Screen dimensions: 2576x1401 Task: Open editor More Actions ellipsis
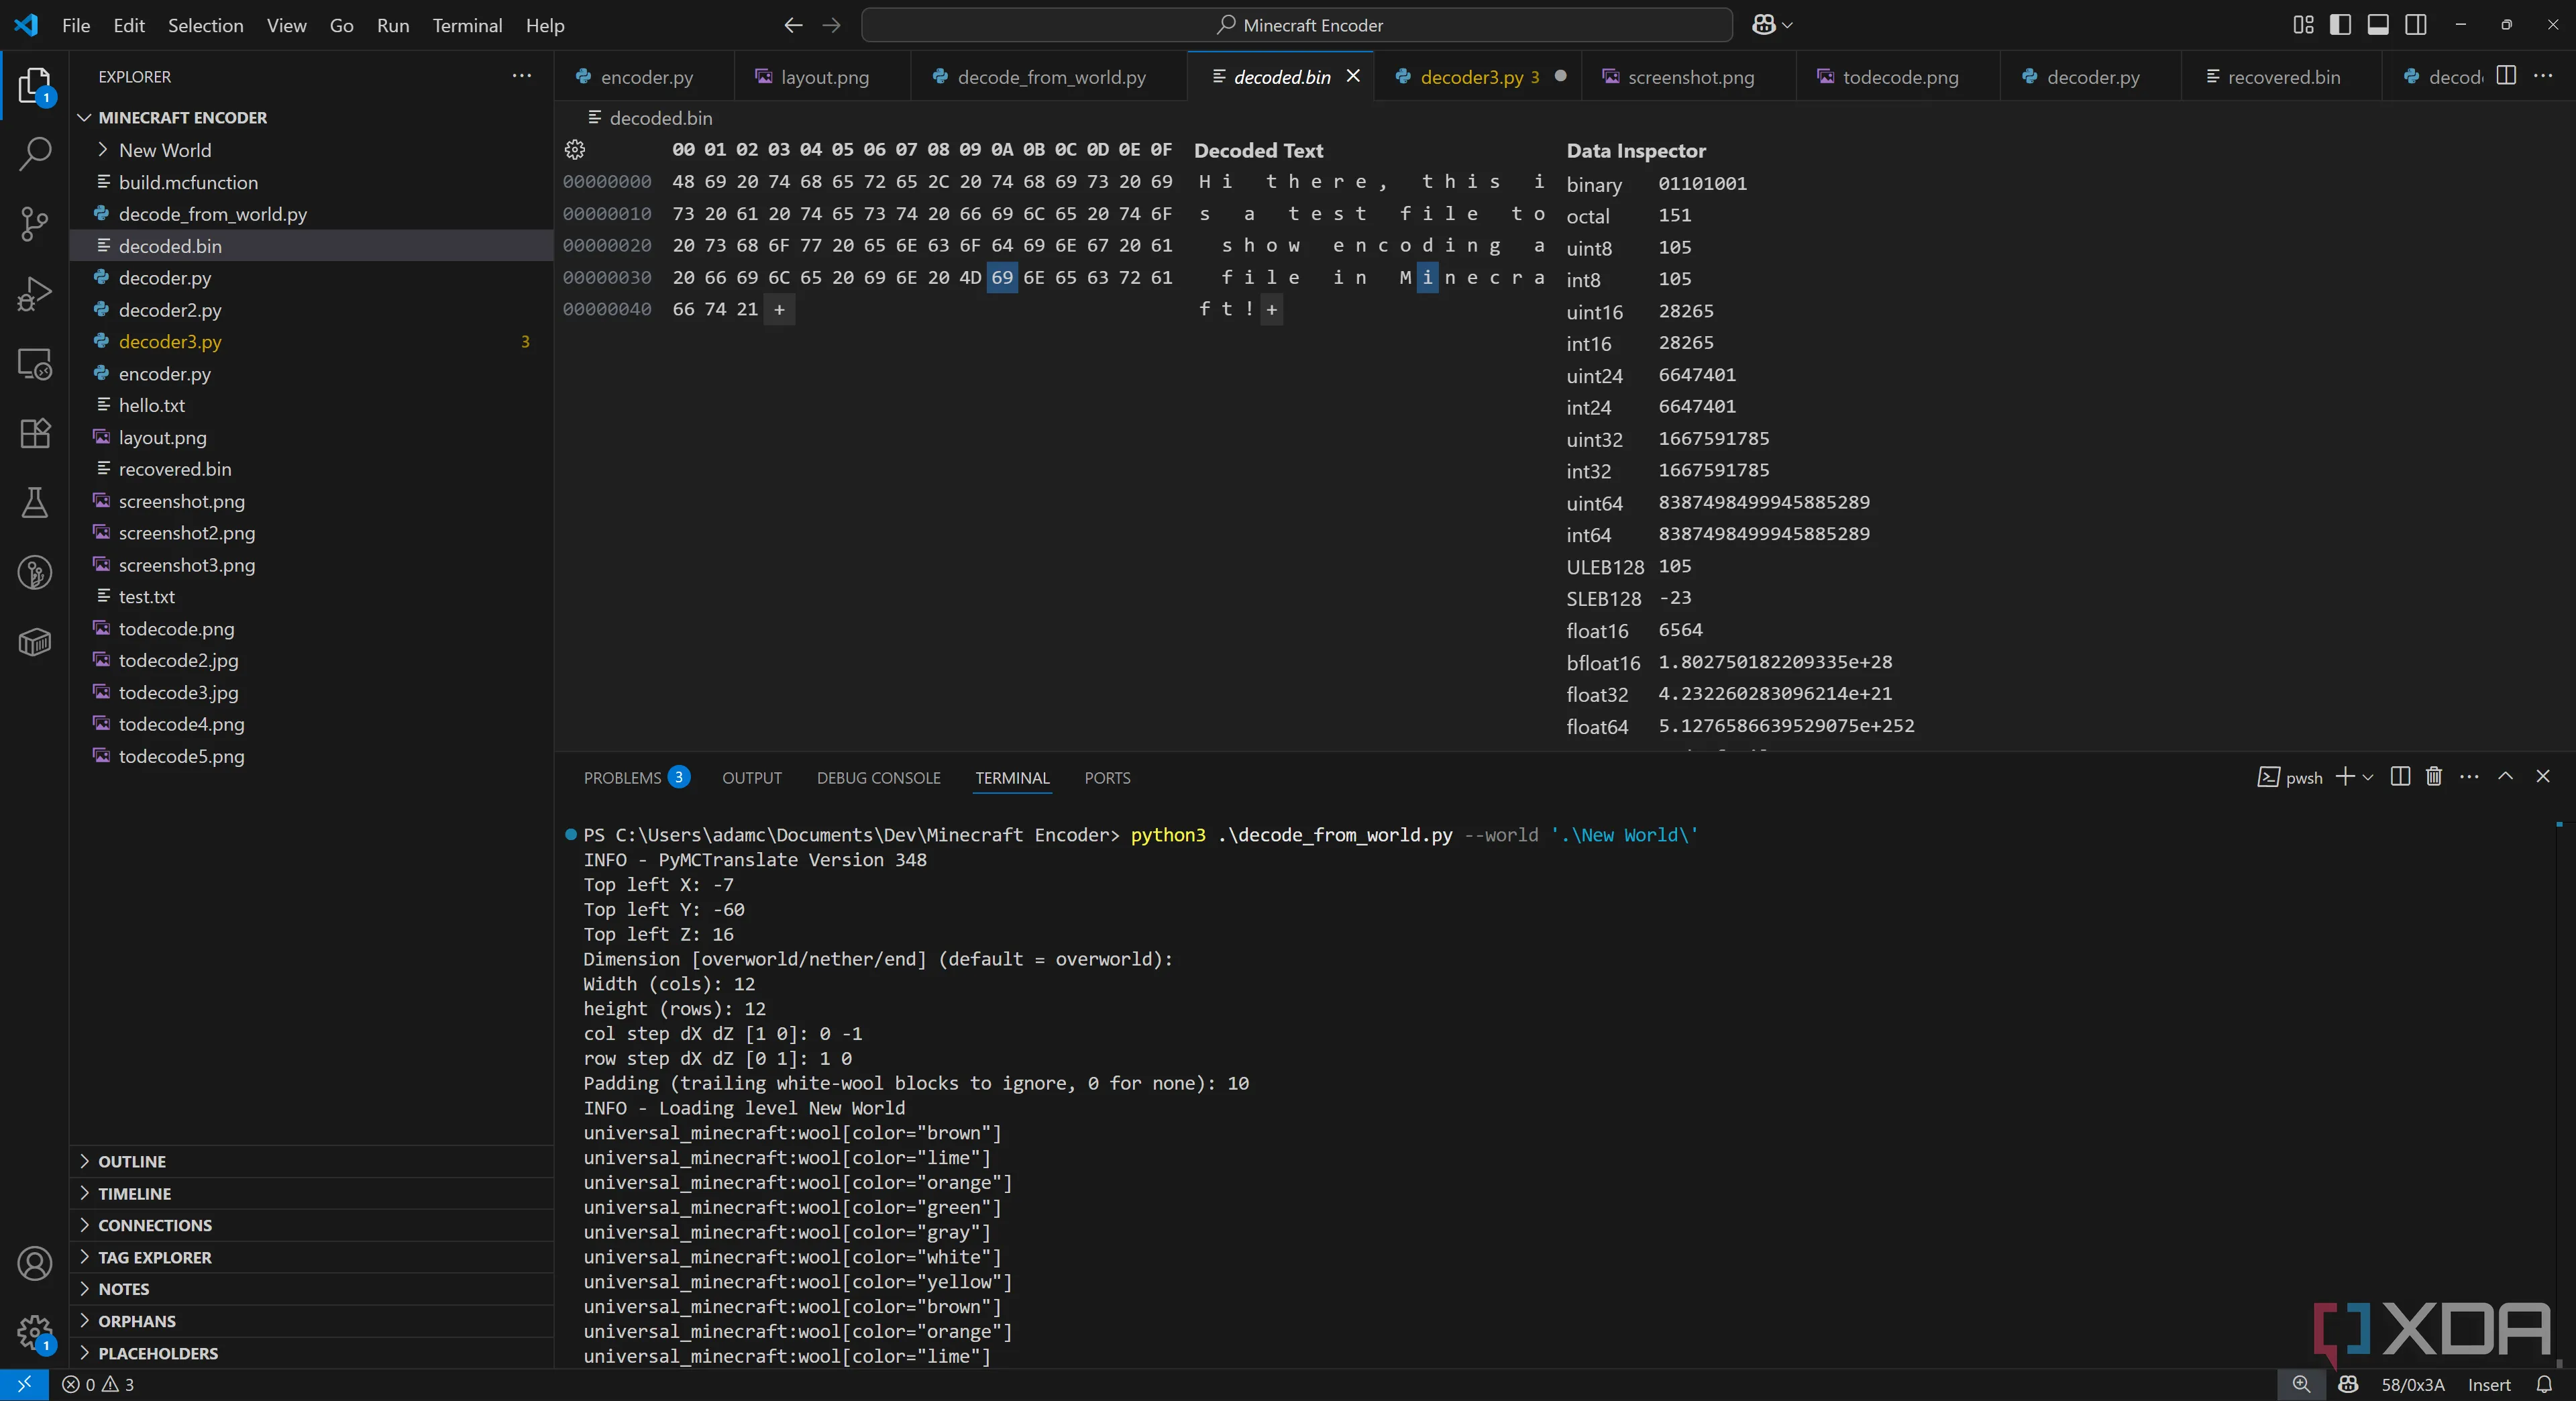pyautogui.click(x=2543, y=76)
